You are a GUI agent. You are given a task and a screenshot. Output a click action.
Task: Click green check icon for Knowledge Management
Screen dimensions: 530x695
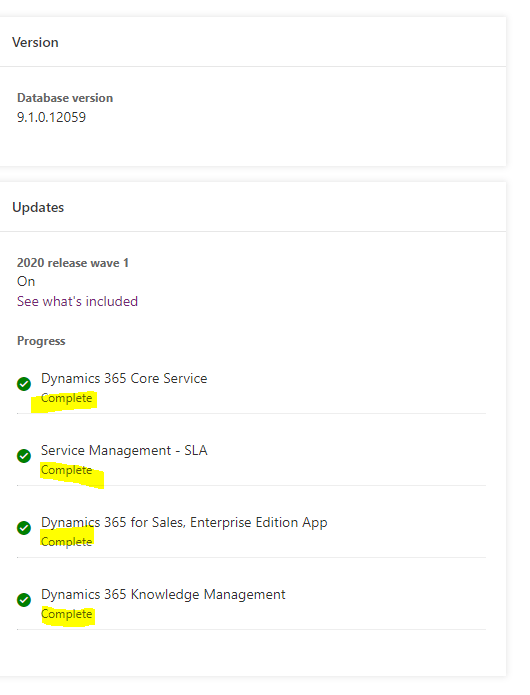pos(24,600)
